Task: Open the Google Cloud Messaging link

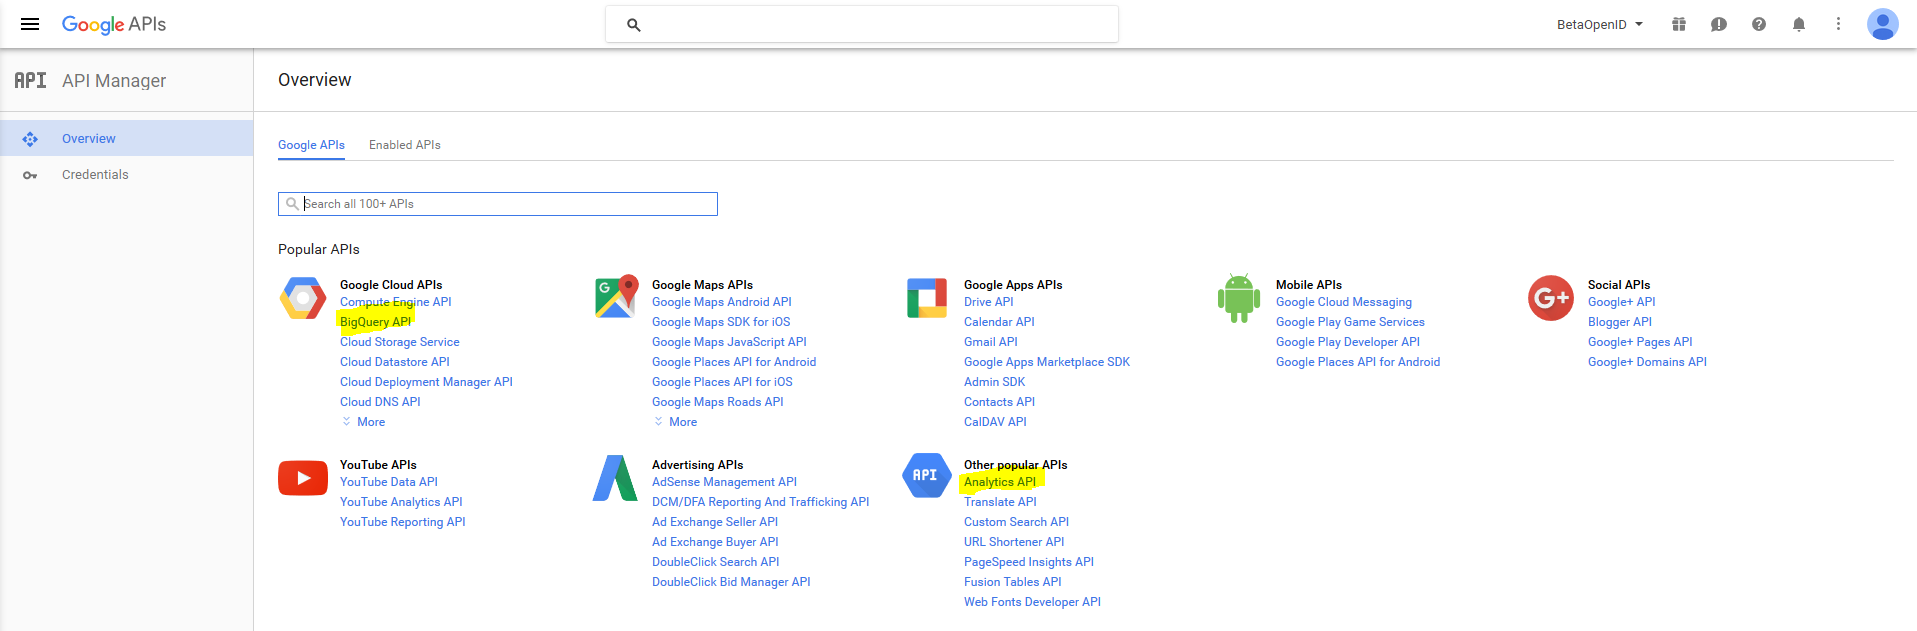Action: 1344,302
